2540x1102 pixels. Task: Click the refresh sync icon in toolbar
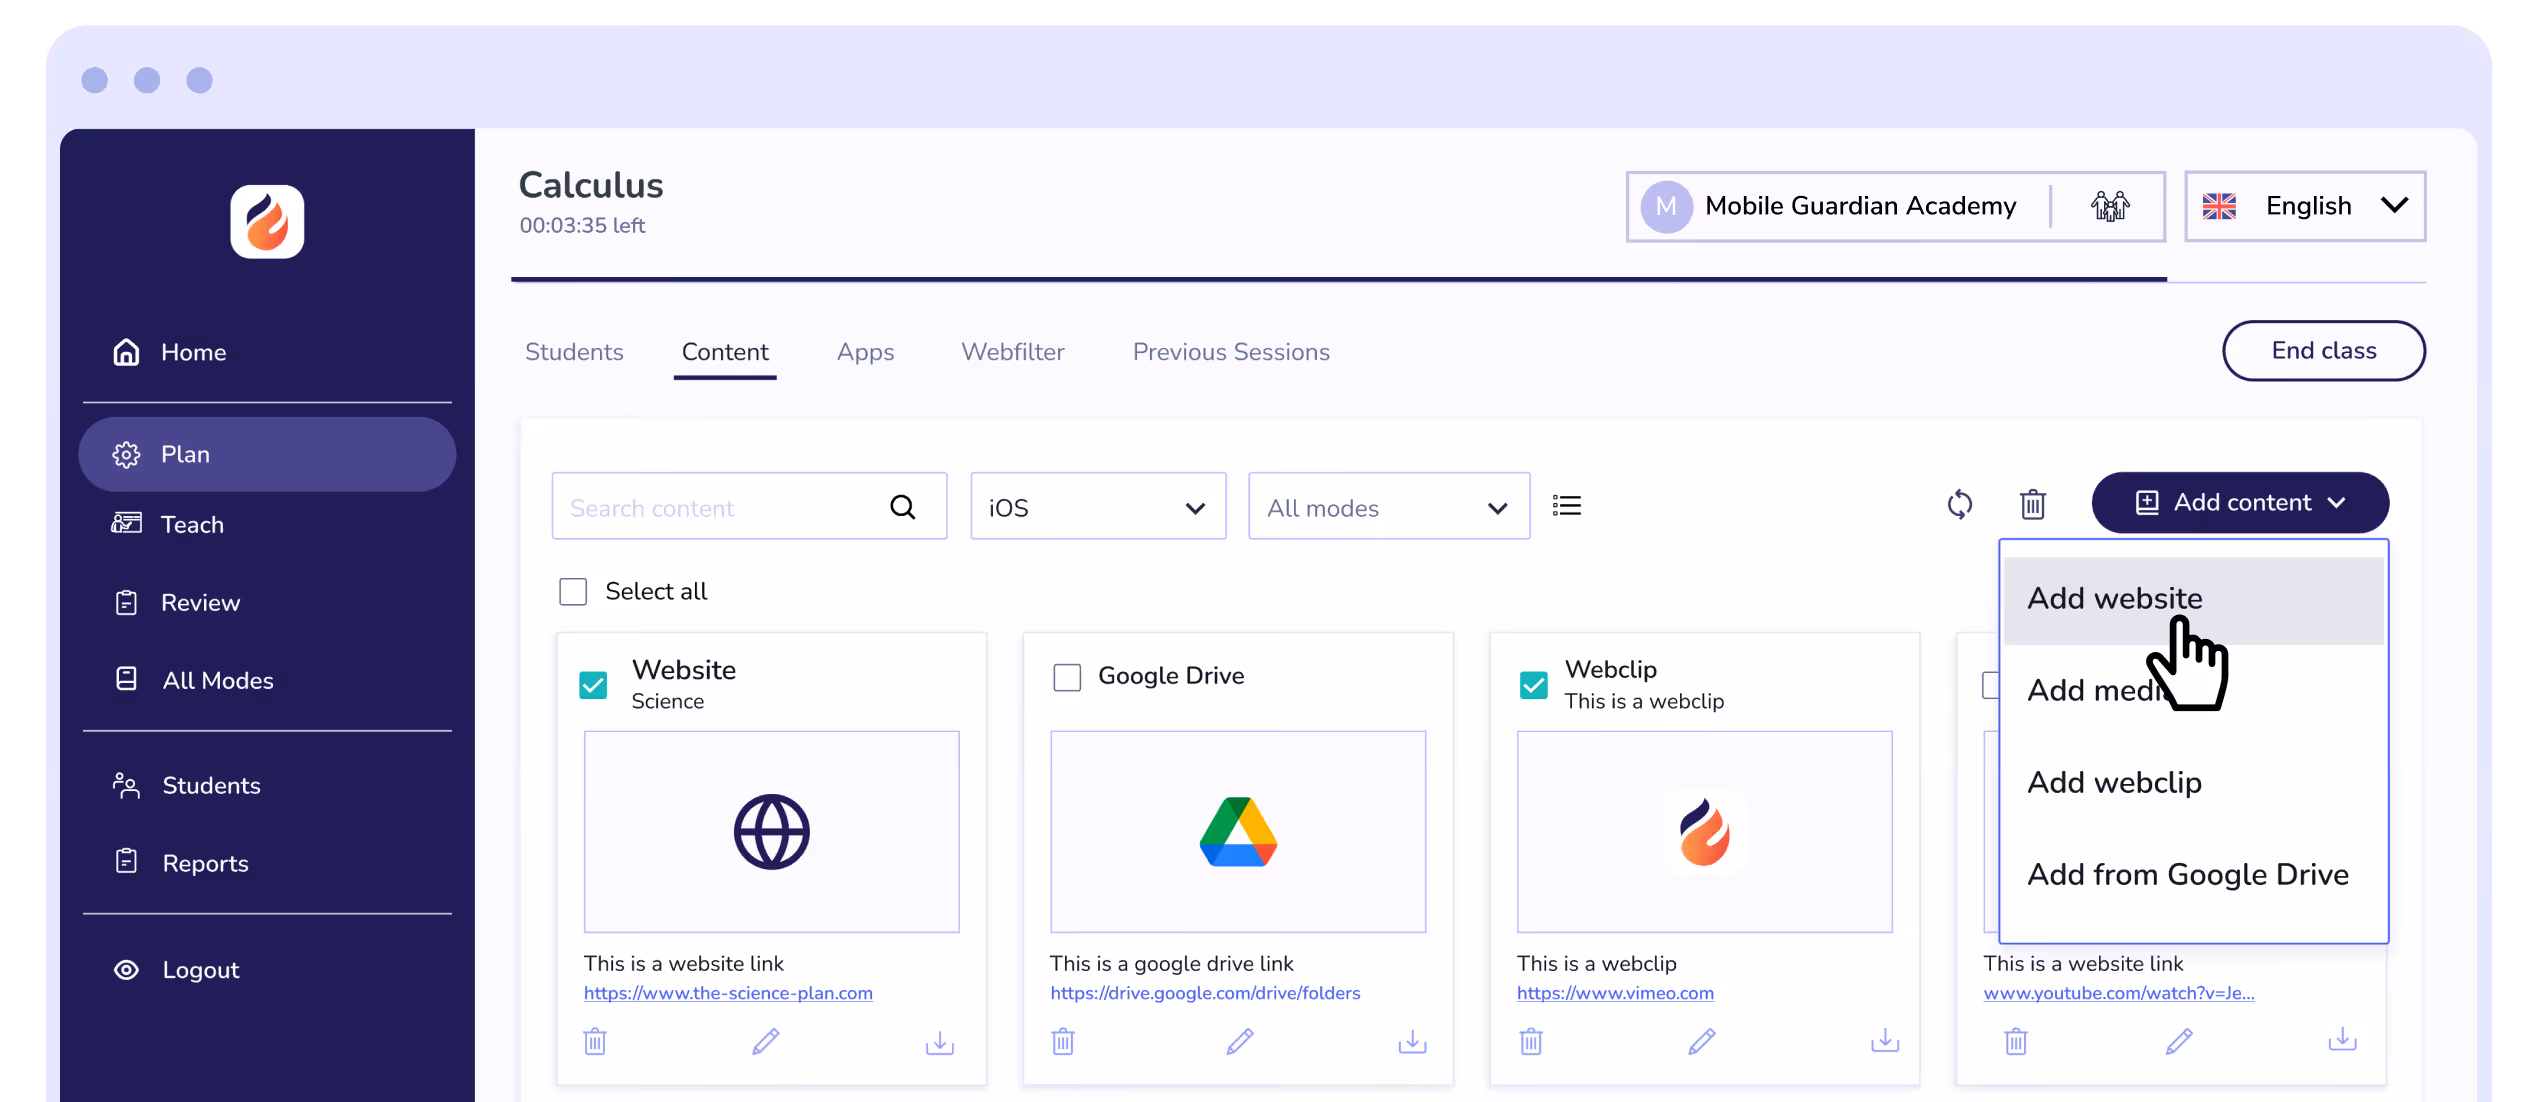pos(1959,505)
